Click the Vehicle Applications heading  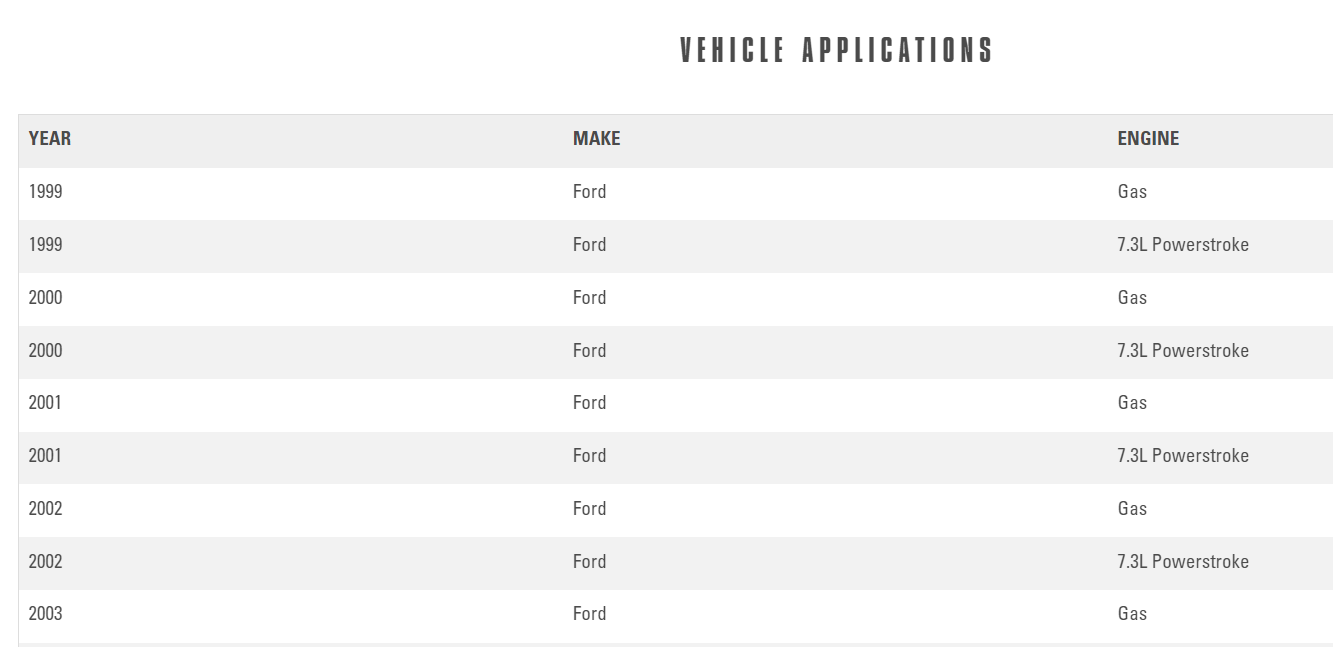pyautogui.click(x=836, y=50)
